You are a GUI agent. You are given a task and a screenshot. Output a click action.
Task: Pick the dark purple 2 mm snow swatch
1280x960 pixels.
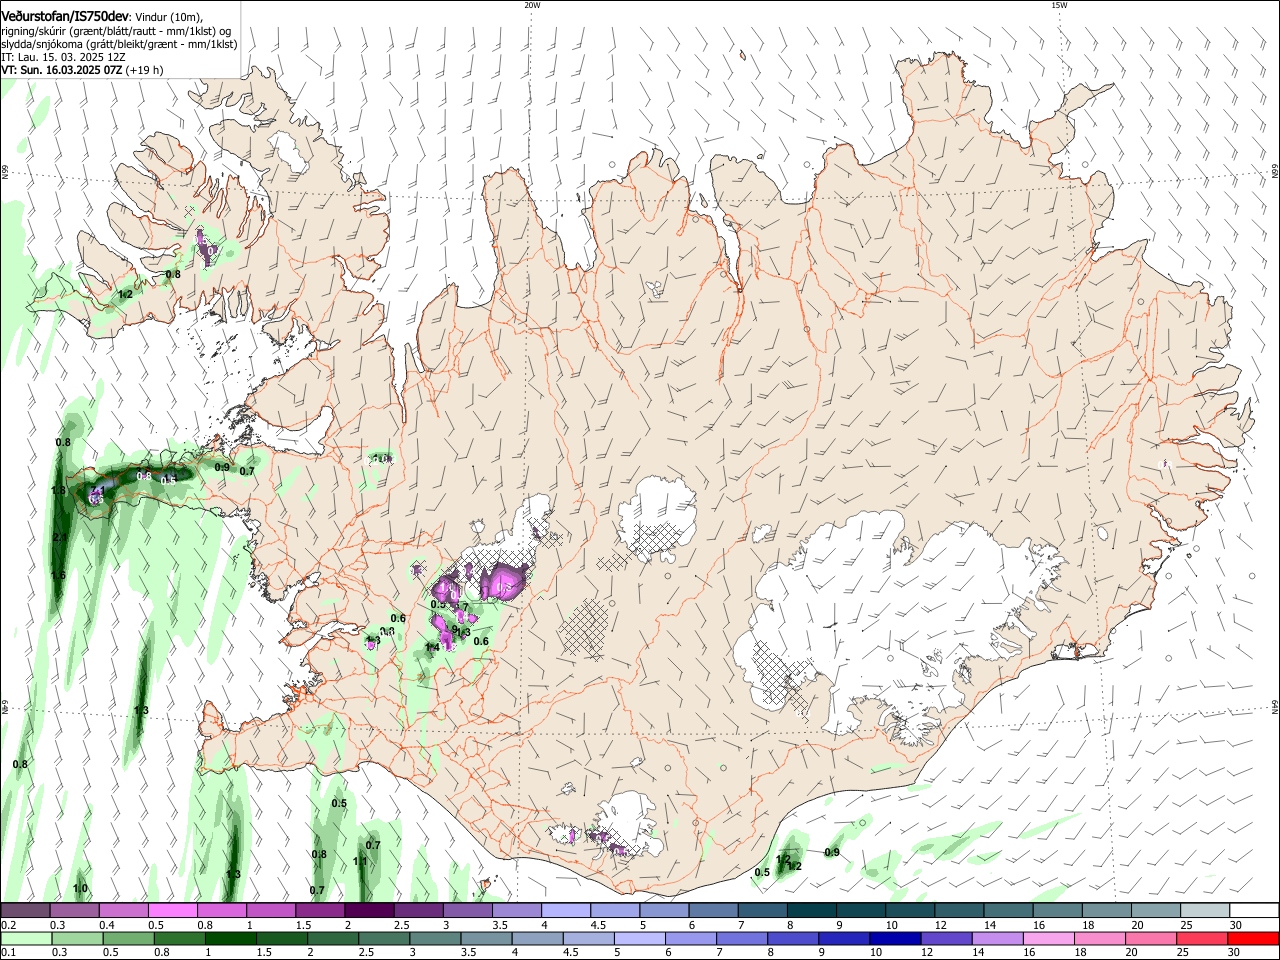369,911
